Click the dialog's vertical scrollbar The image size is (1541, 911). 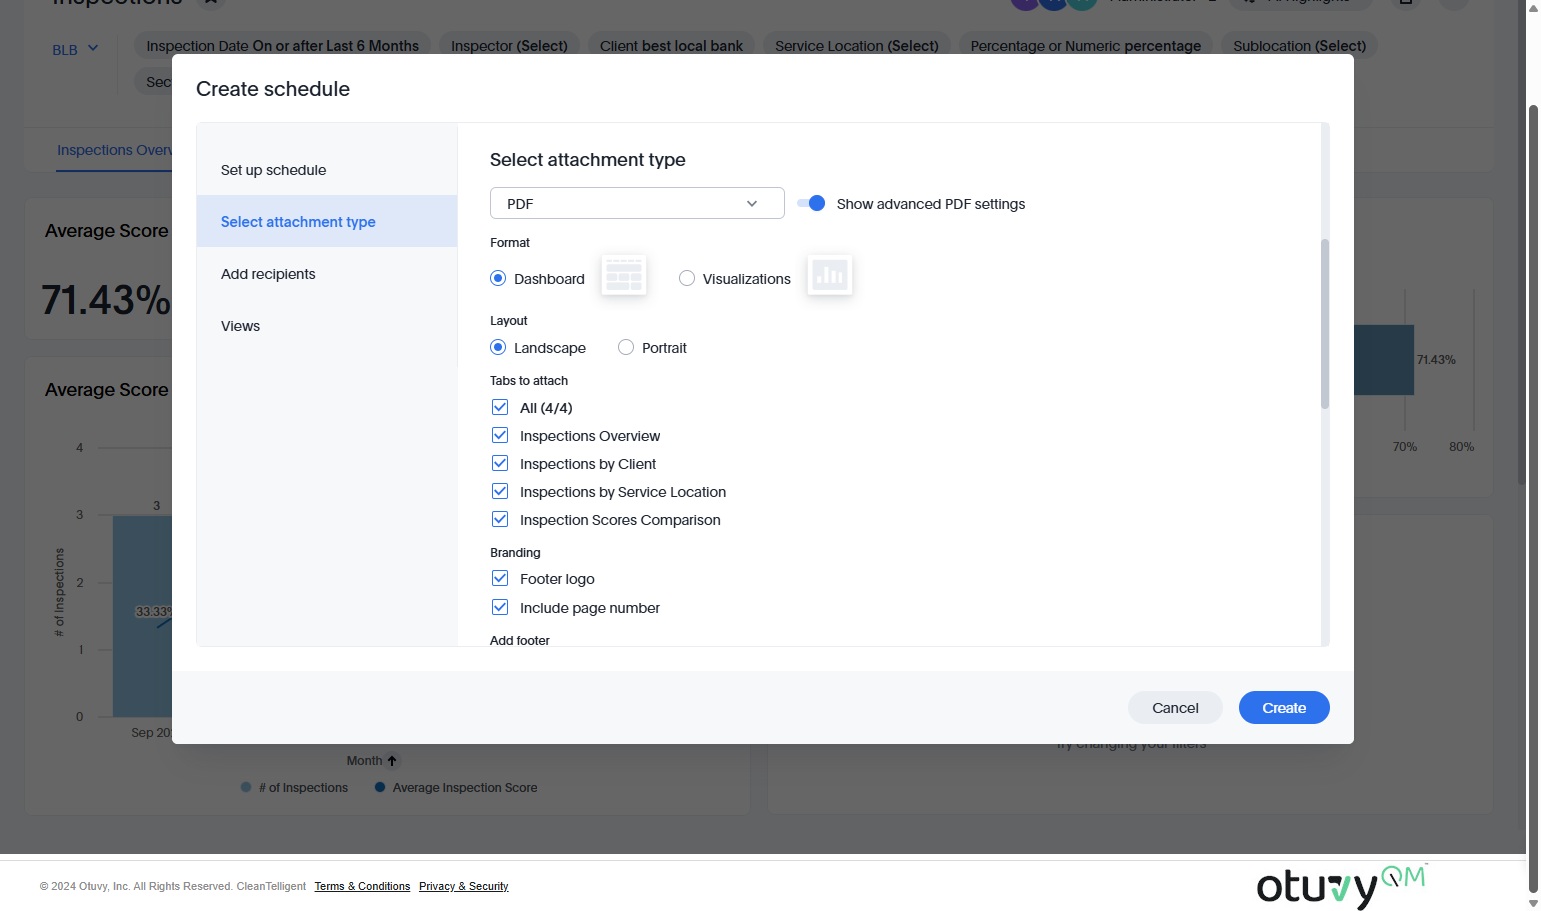tap(1325, 324)
